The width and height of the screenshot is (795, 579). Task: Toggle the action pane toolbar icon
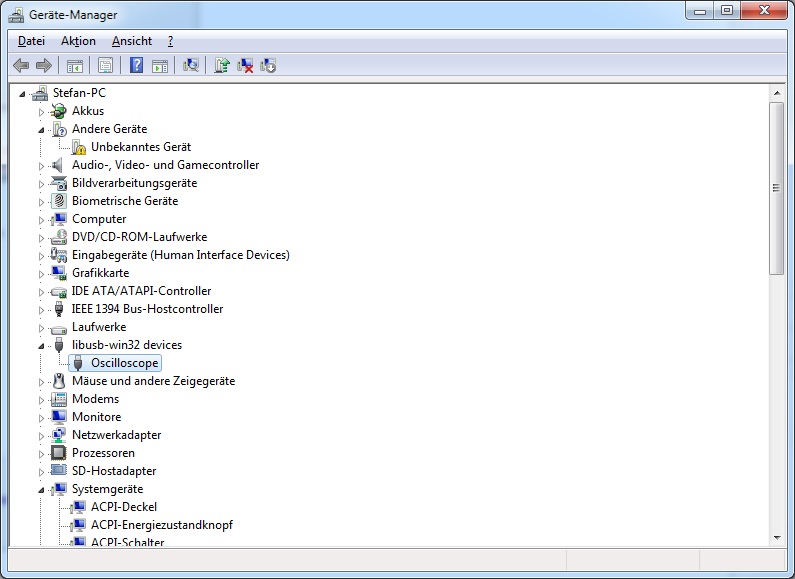[160, 65]
